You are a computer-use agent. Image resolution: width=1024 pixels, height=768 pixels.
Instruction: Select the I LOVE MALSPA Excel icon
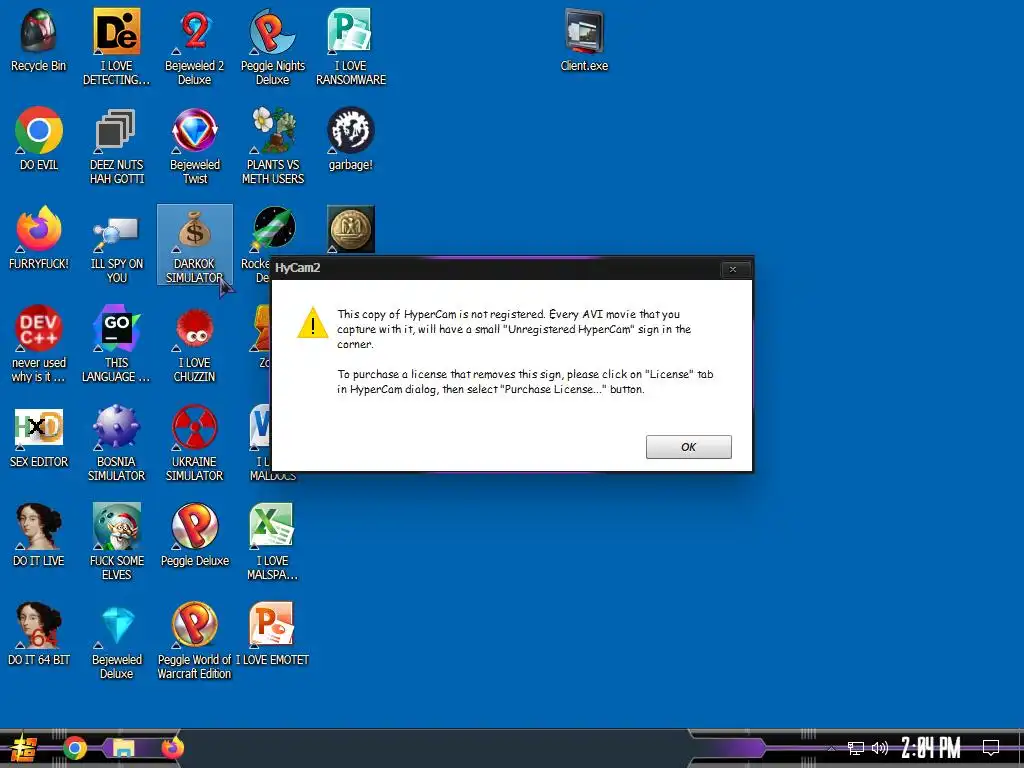click(272, 541)
